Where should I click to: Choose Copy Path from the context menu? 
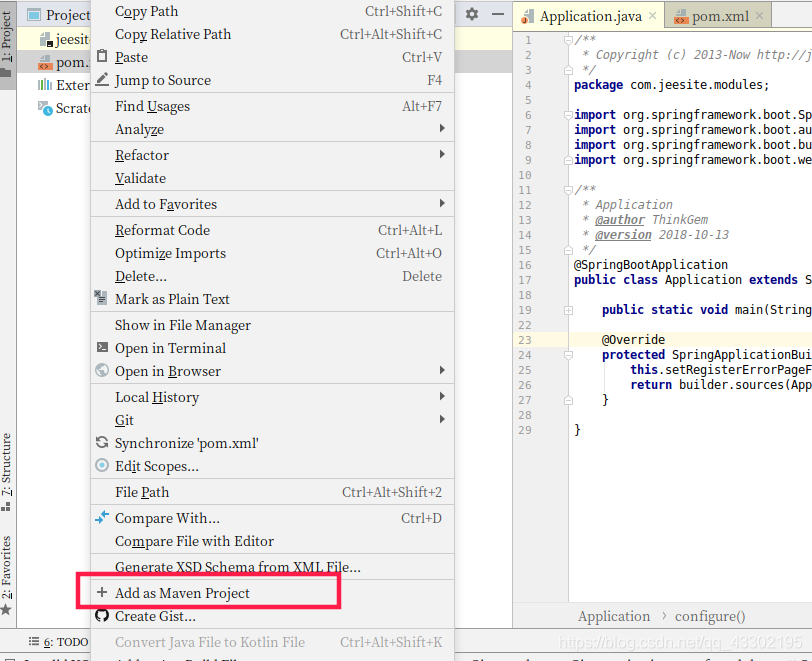click(146, 11)
